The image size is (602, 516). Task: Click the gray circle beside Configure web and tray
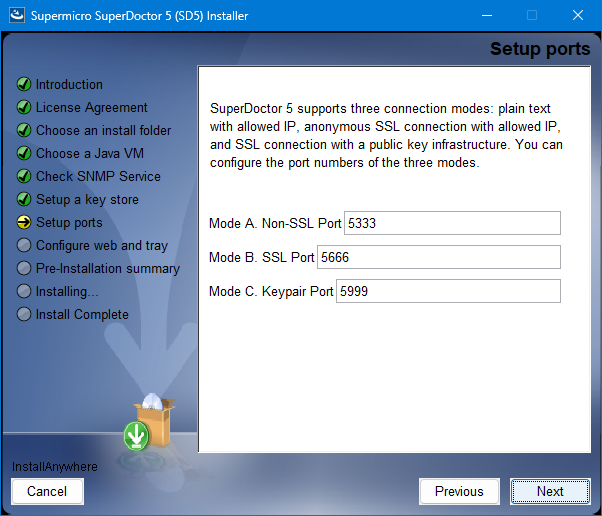pos(24,246)
